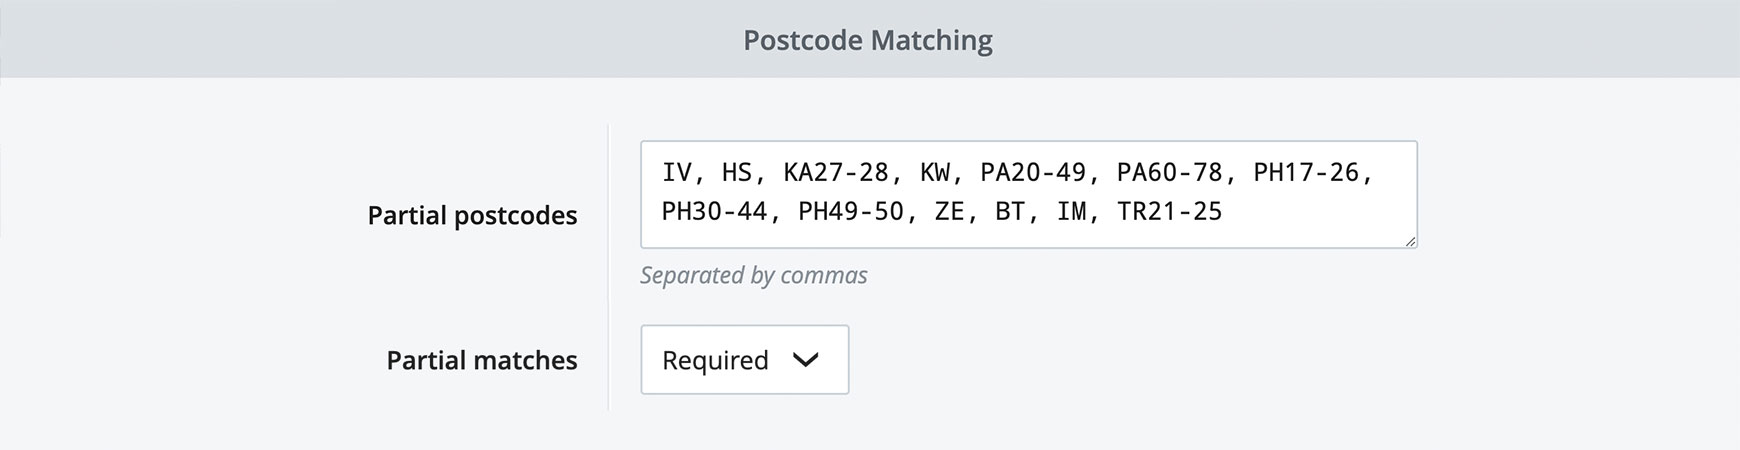Click the Partial matches label

[x=482, y=360]
